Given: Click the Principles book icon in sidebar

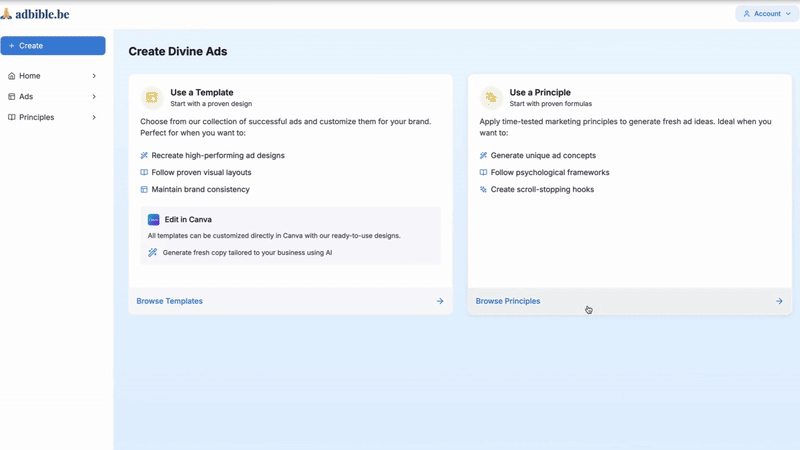Looking at the screenshot, I should point(12,117).
